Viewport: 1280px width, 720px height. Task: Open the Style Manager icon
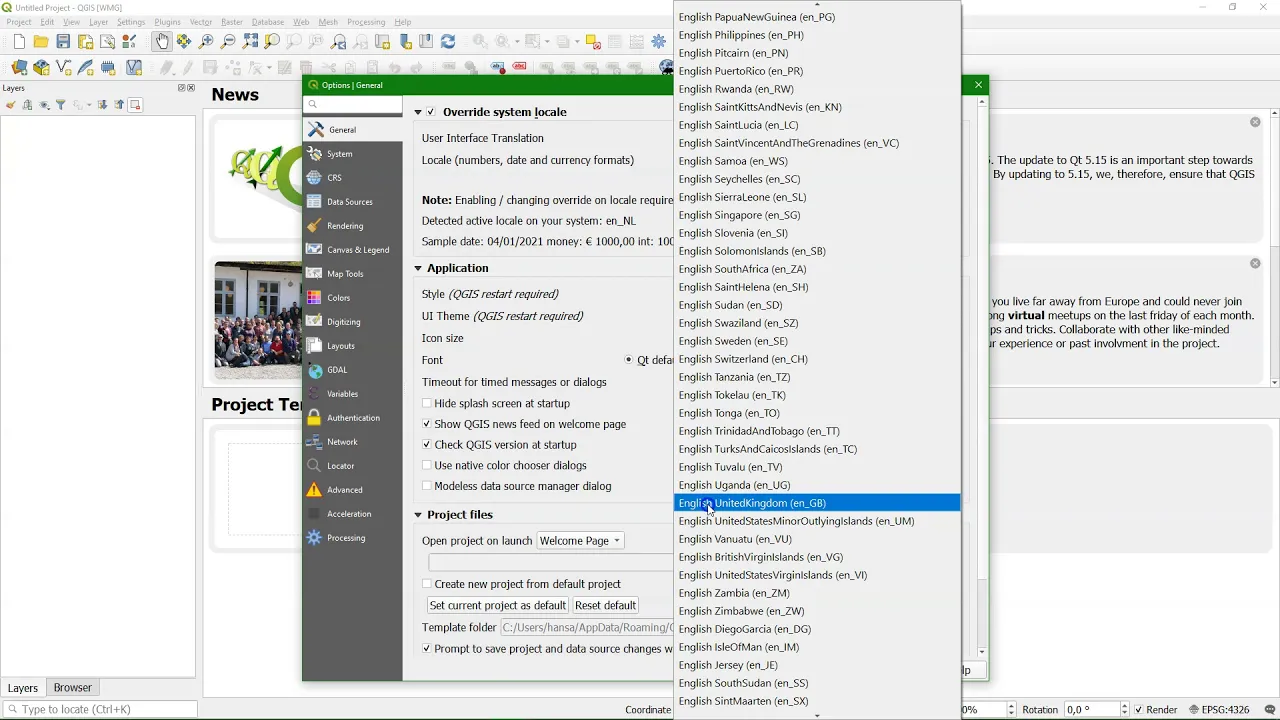[x=129, y=42]
